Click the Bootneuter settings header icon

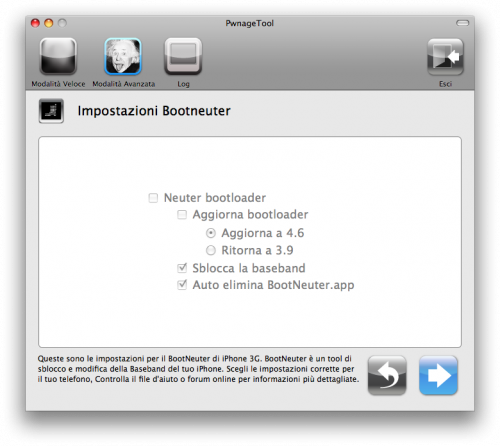pyautogui.click(x=51, y=111)
